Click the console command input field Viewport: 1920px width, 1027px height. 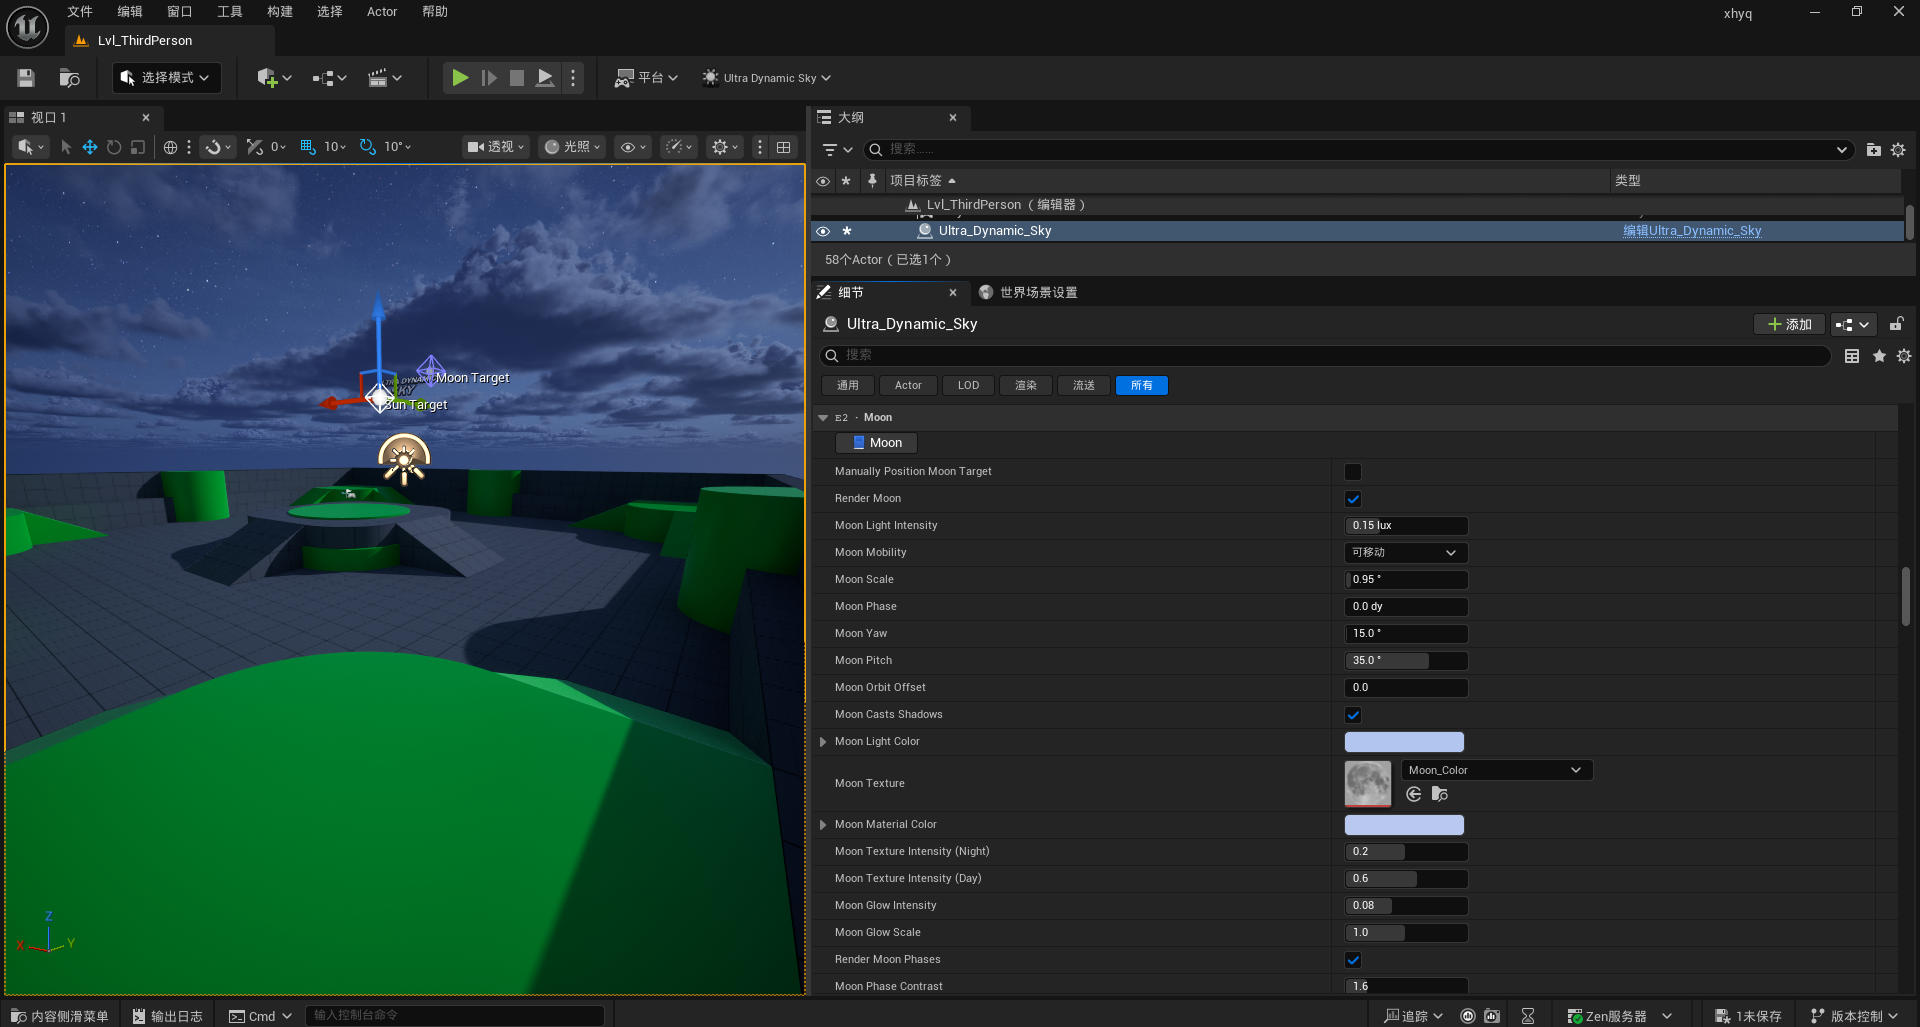pyautogui.click(x=455, y=1016)
